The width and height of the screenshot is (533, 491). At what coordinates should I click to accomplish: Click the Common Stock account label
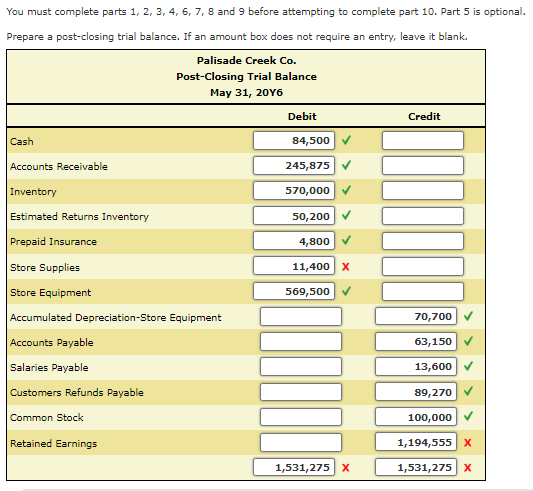pos(47,418)
